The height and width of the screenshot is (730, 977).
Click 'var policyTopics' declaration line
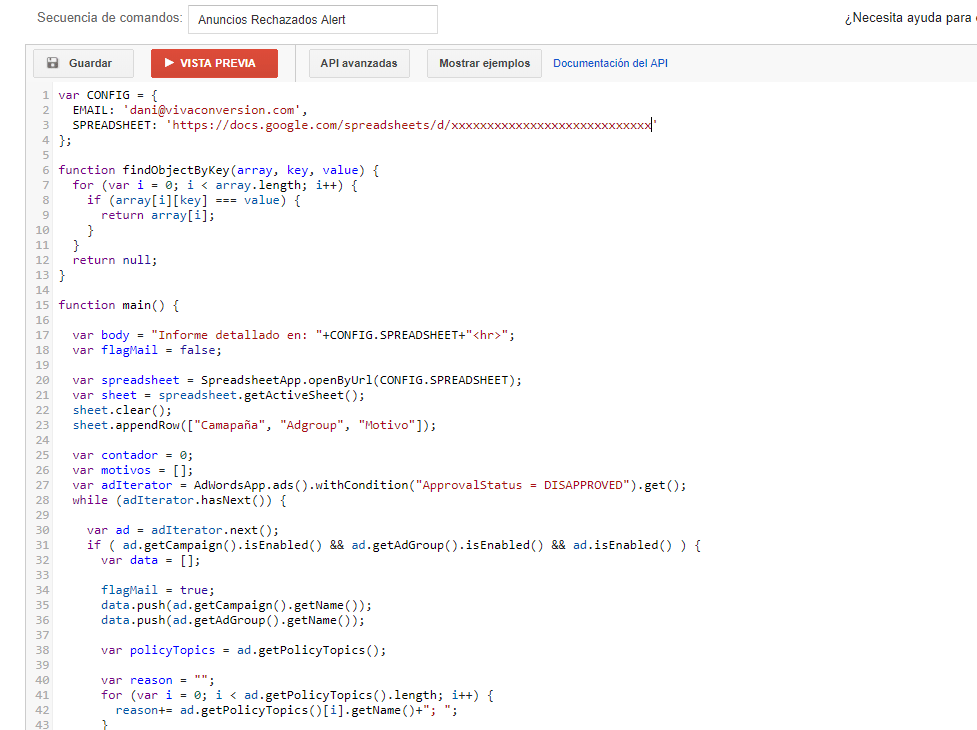coord(244,650)
